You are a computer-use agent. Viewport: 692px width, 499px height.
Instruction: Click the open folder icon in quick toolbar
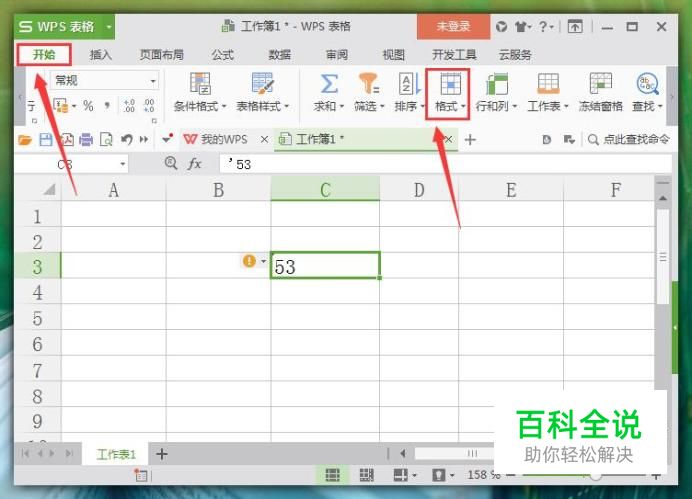click(25, 140)
